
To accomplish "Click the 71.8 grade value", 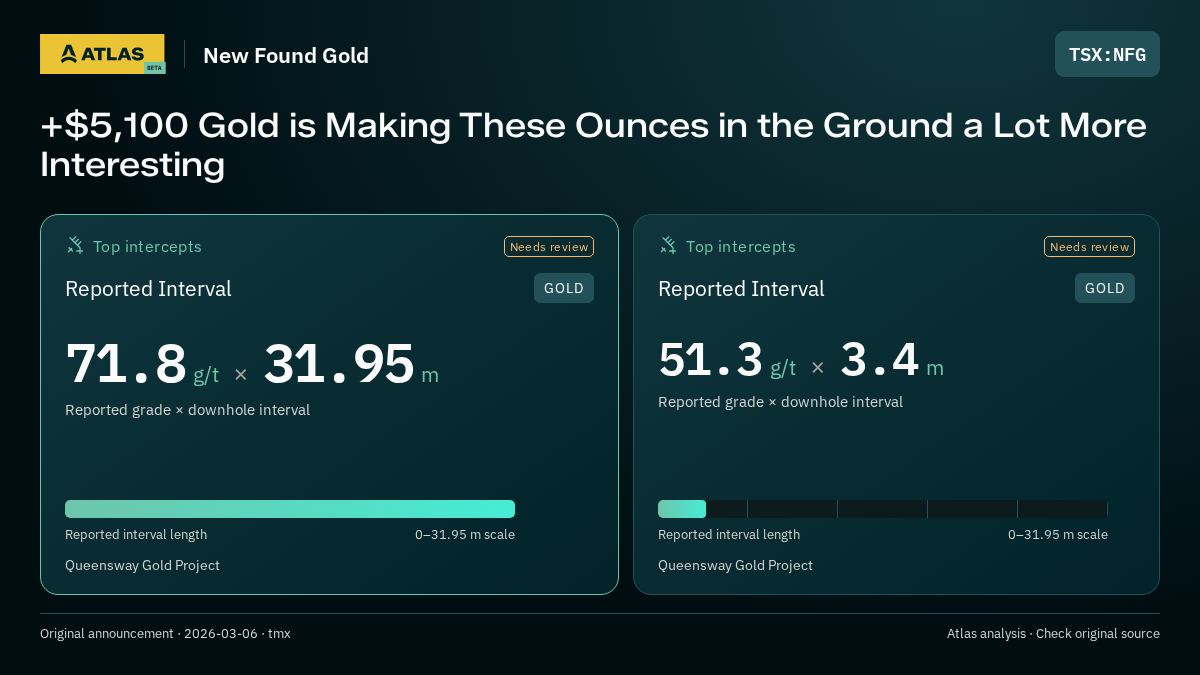I will [126, 363].
